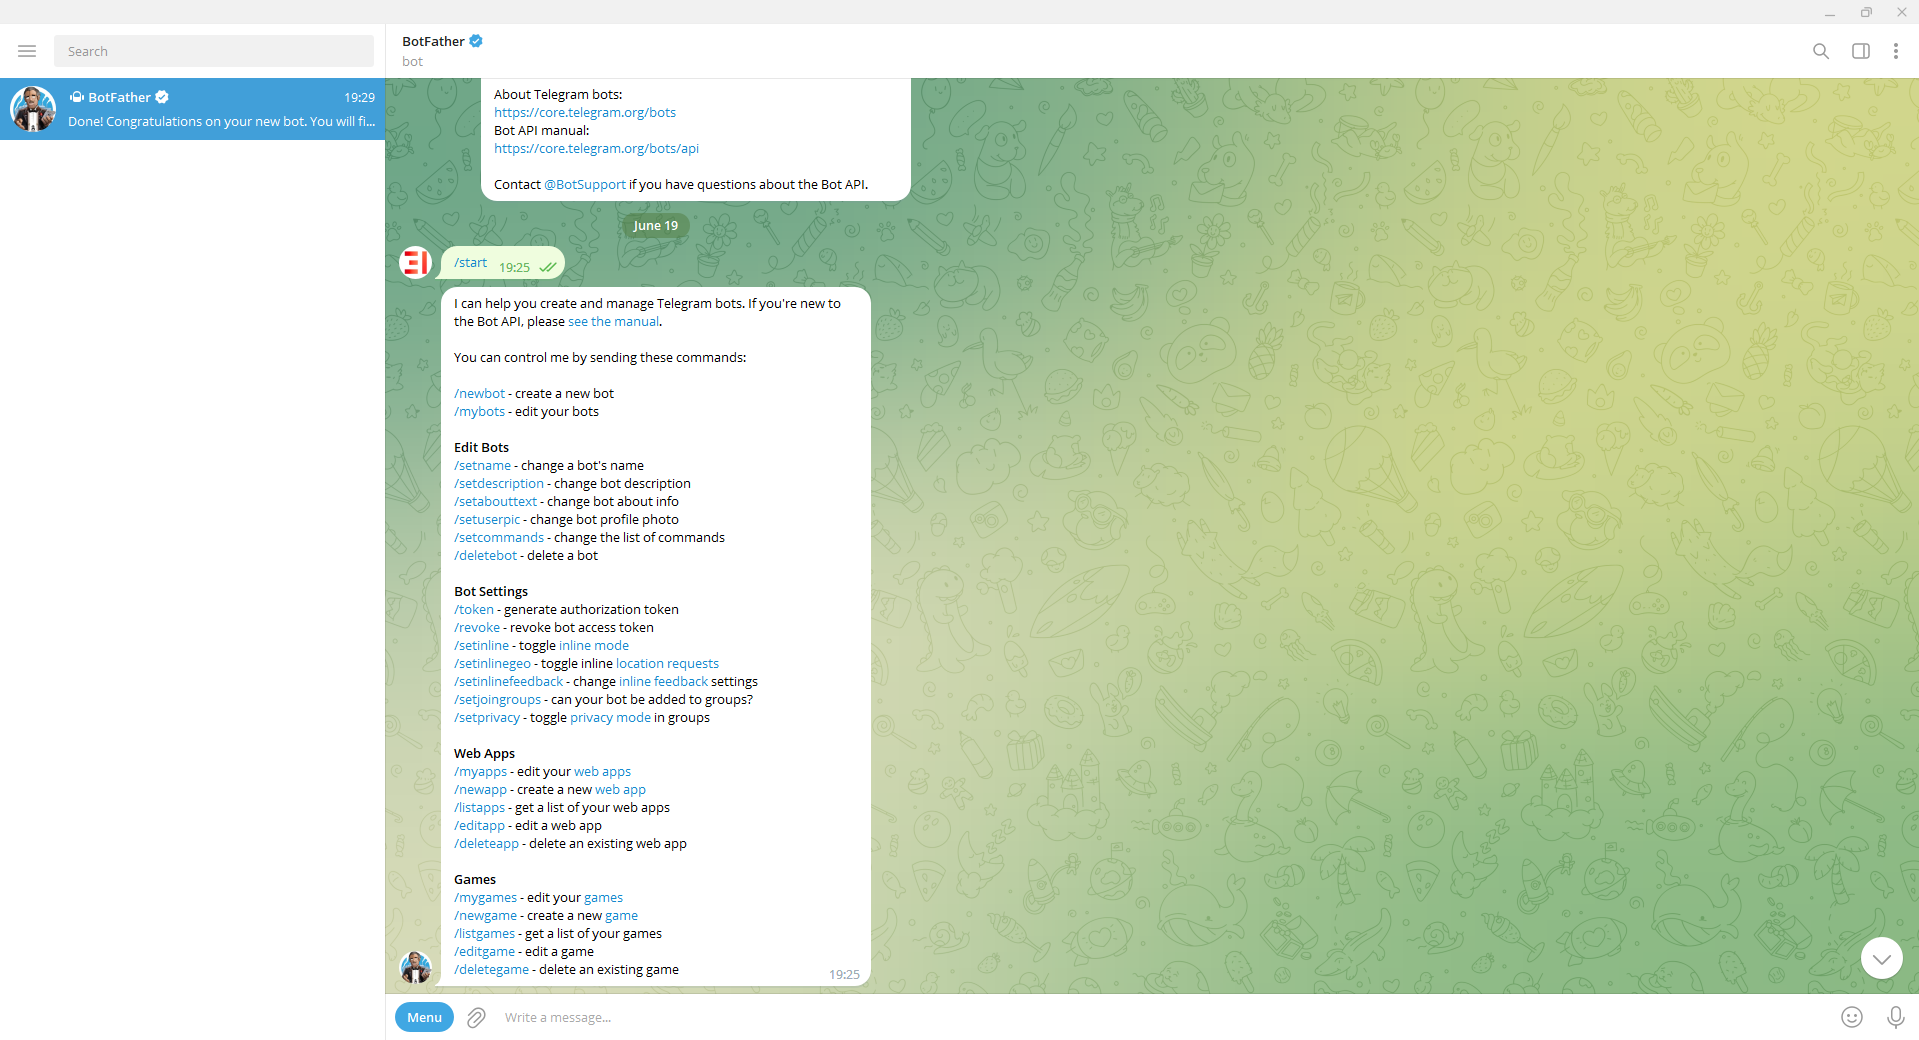
Task: Click the user avatar beside /start message
Action: 415,262
